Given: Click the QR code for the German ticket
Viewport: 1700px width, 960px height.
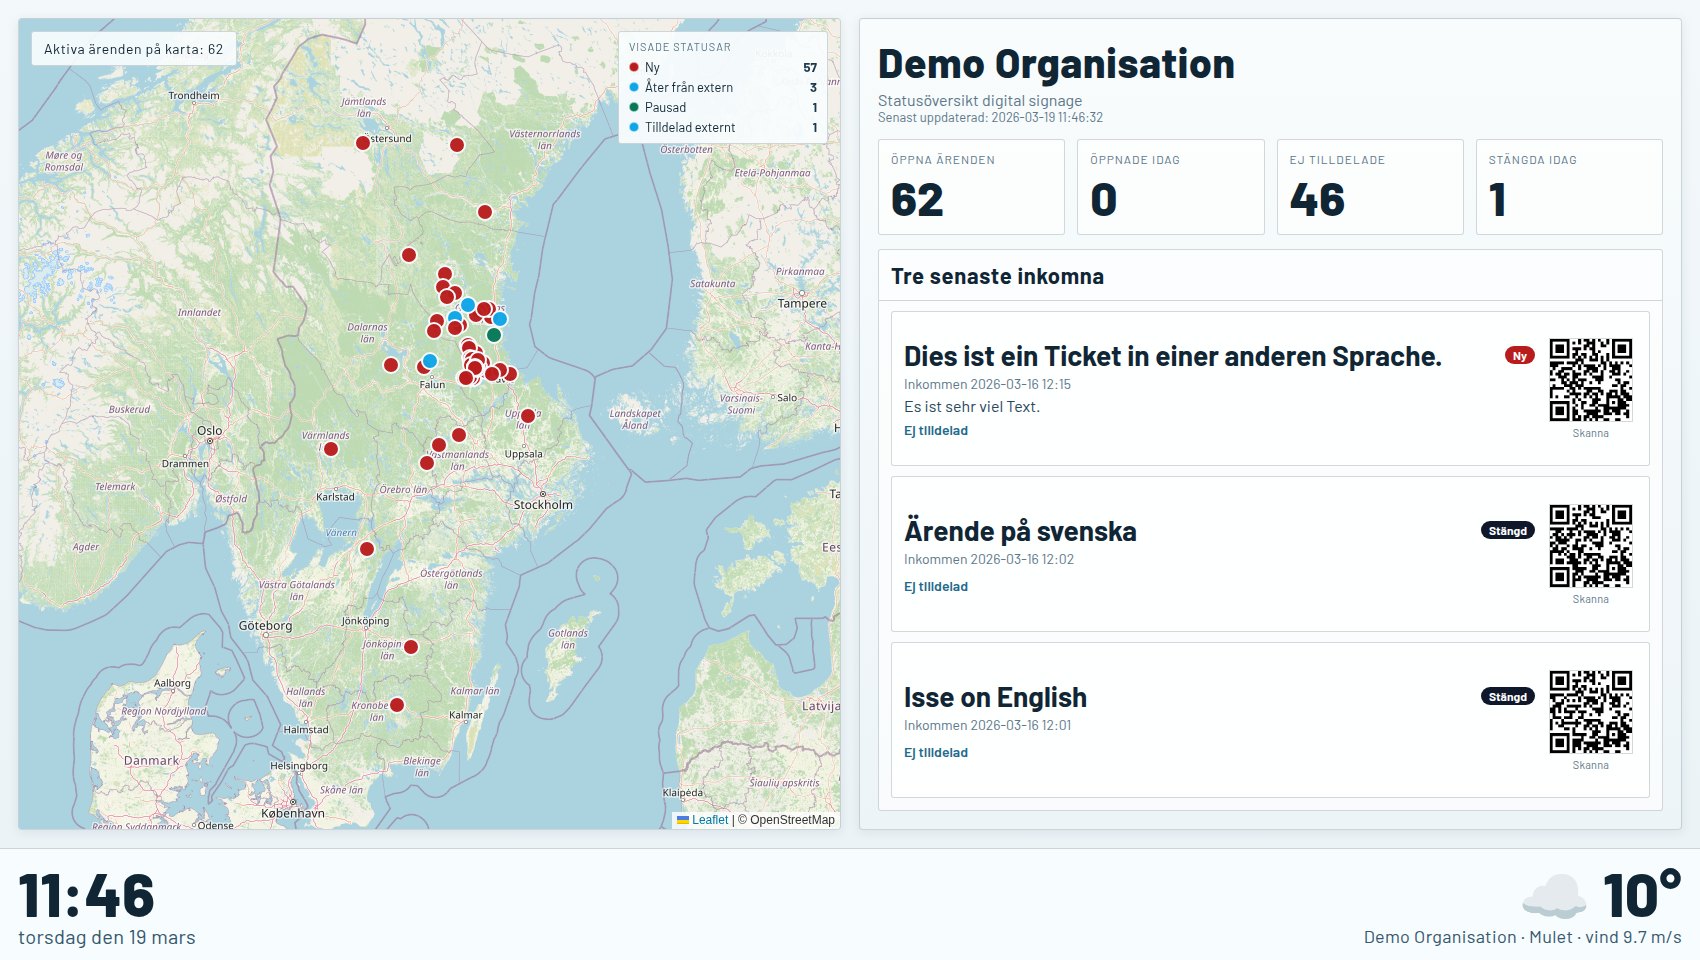Looking at the screenshot, I should (x=1591, y=380).
